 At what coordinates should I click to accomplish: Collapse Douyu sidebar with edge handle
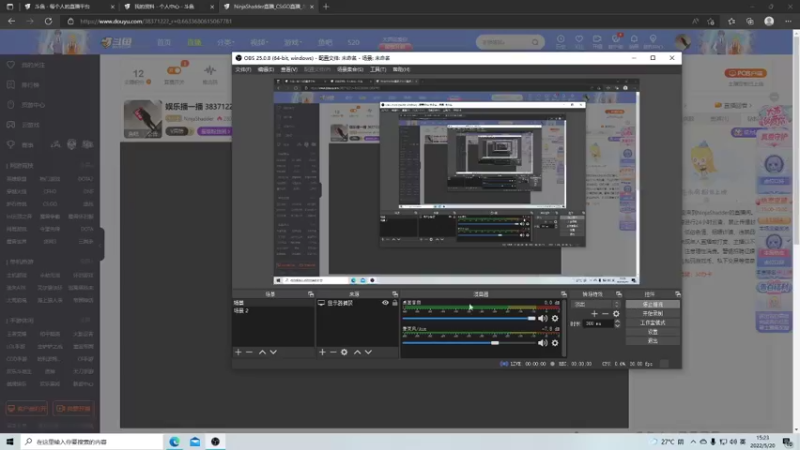(102, 244)
